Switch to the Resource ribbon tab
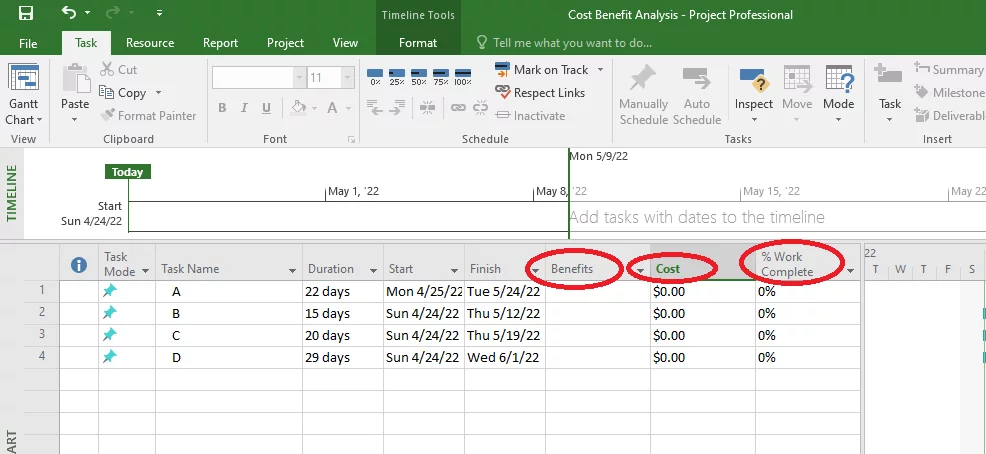The height and width of the screenshot is (454, 986). 150,43
